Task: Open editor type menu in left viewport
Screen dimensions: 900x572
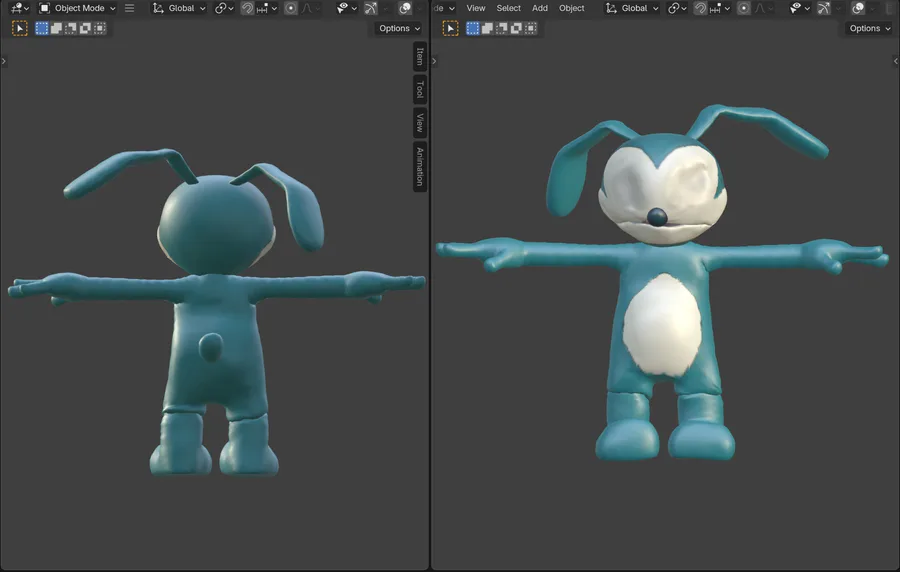Action: (x=20, y=8)
